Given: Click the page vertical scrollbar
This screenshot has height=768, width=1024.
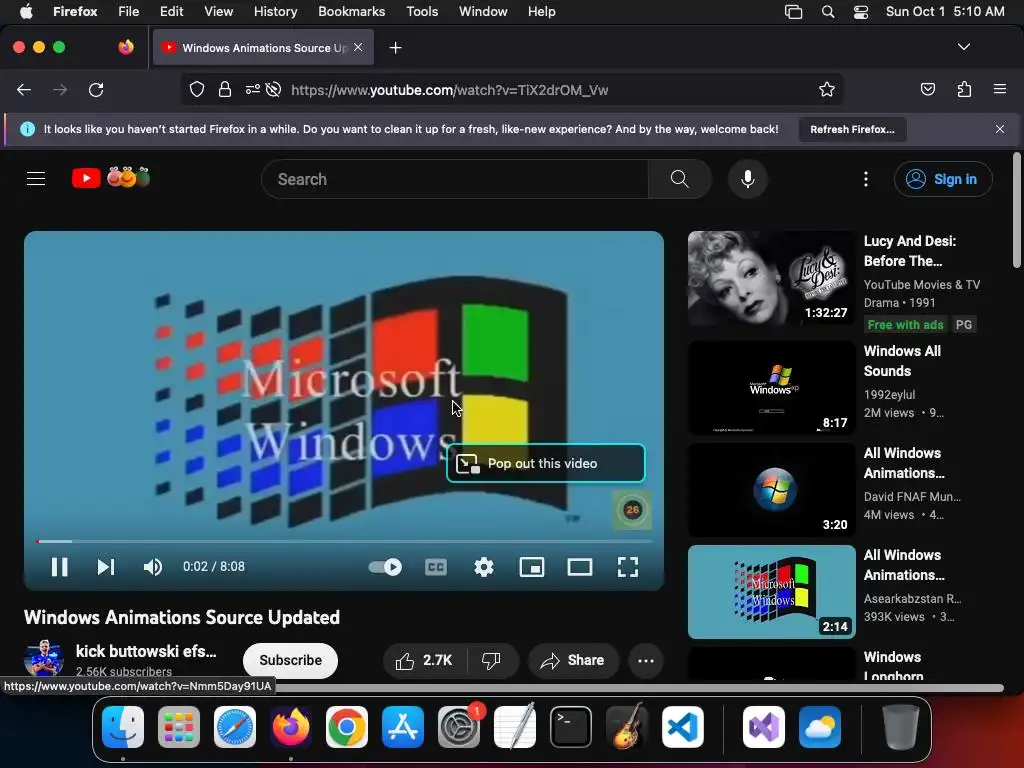Looking at the screenshot, I should [x=1016, y=210].
